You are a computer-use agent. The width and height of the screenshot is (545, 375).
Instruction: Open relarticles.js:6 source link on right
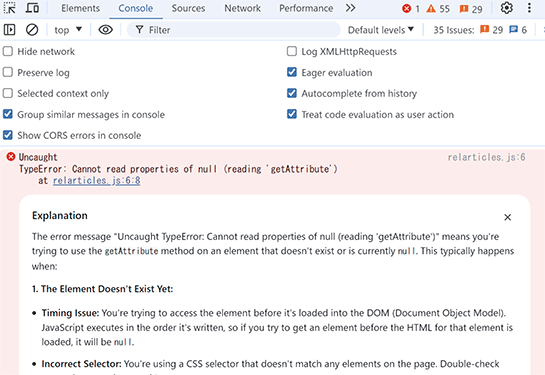coord(486,157)
